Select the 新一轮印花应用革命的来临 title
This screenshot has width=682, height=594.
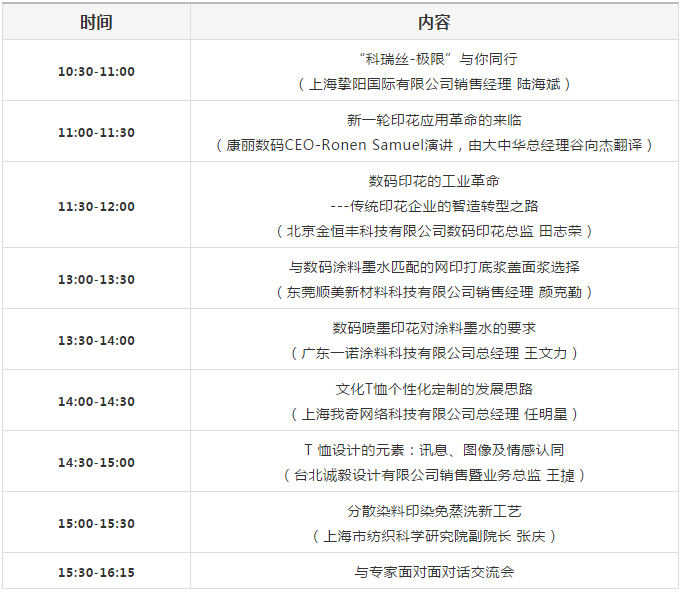coord(434,120)
